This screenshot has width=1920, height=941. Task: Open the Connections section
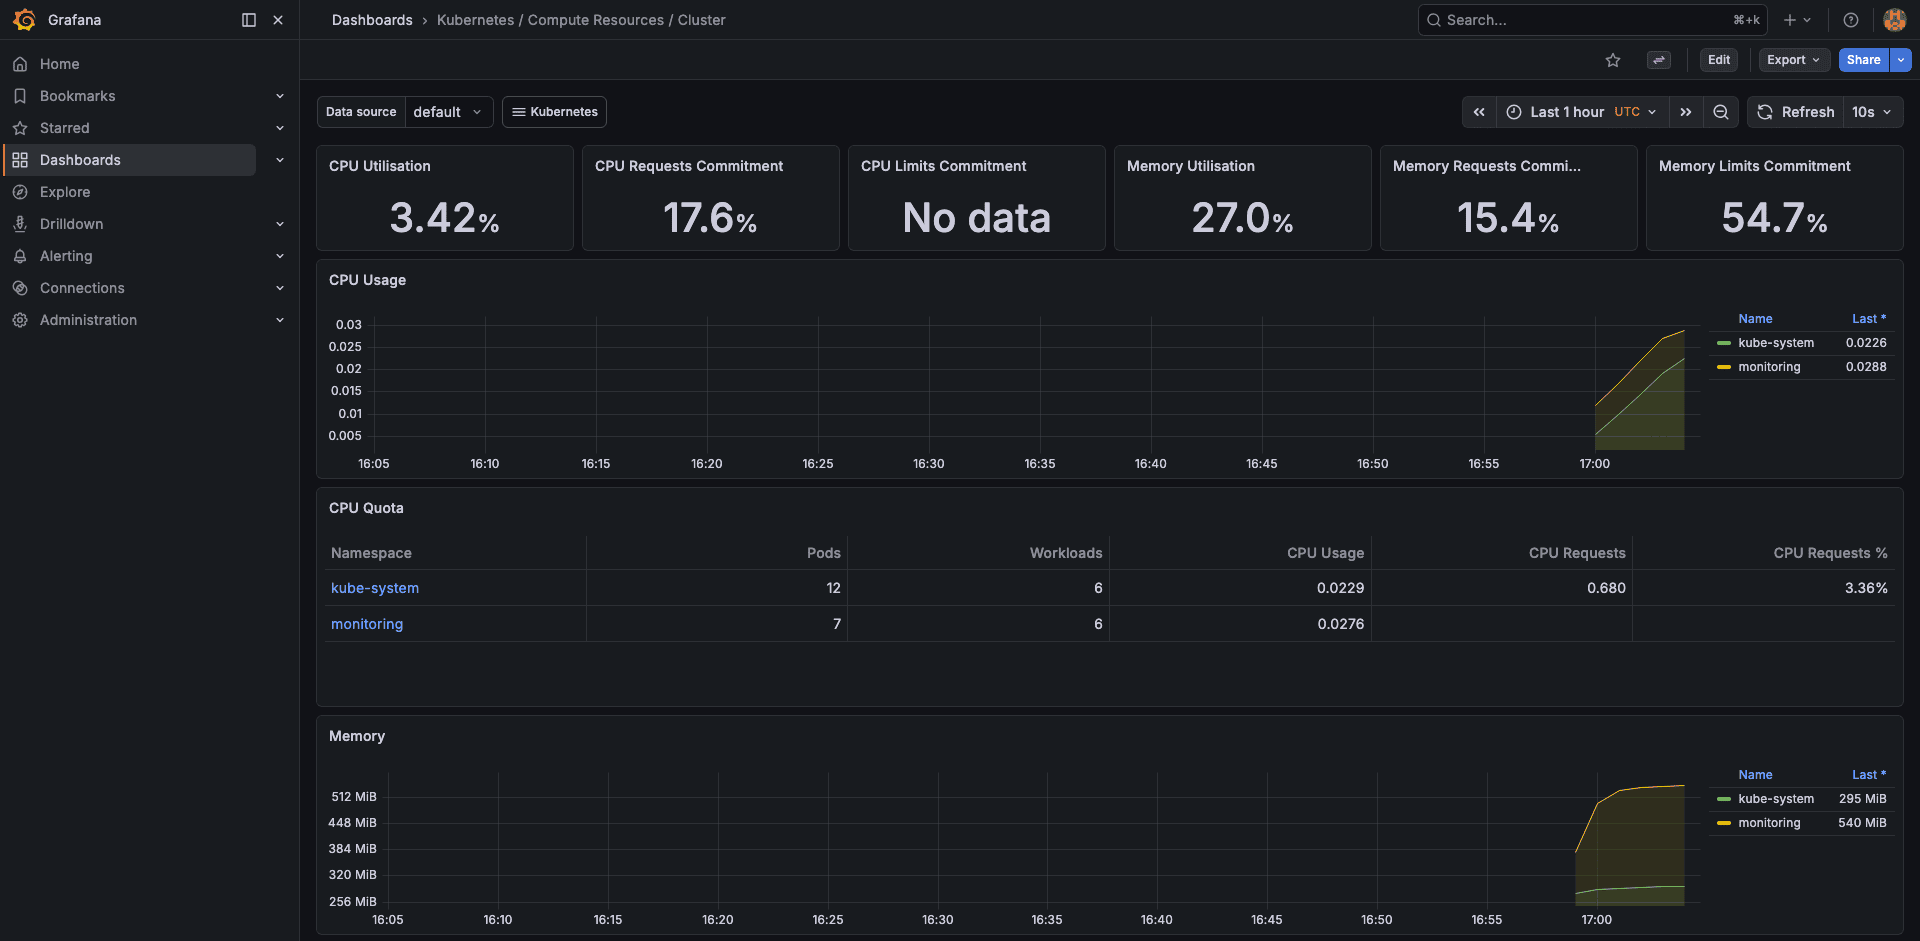(x=82, y=287)
